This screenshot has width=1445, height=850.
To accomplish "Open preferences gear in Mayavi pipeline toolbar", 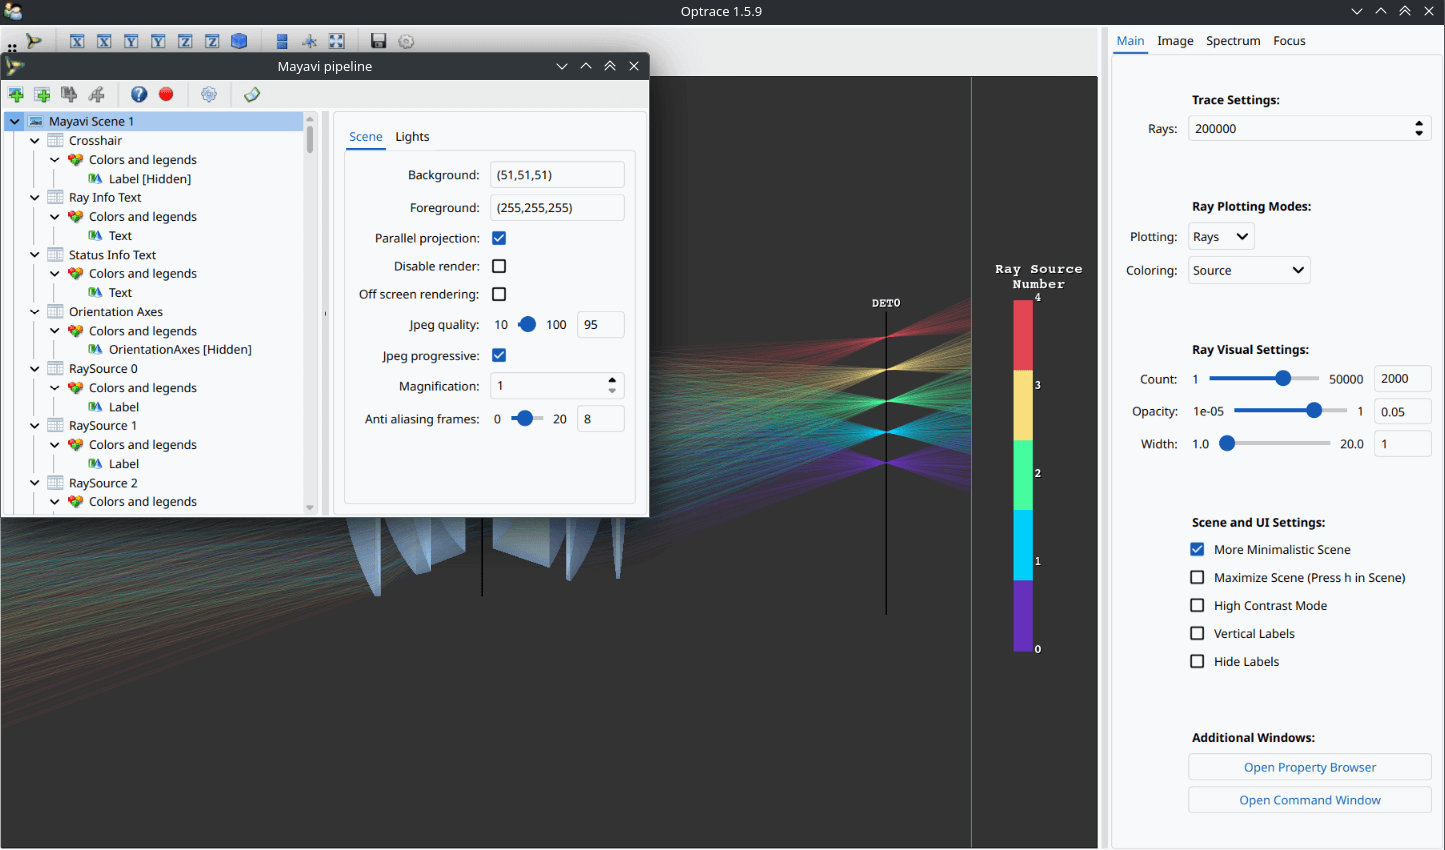I will (209, 94).
